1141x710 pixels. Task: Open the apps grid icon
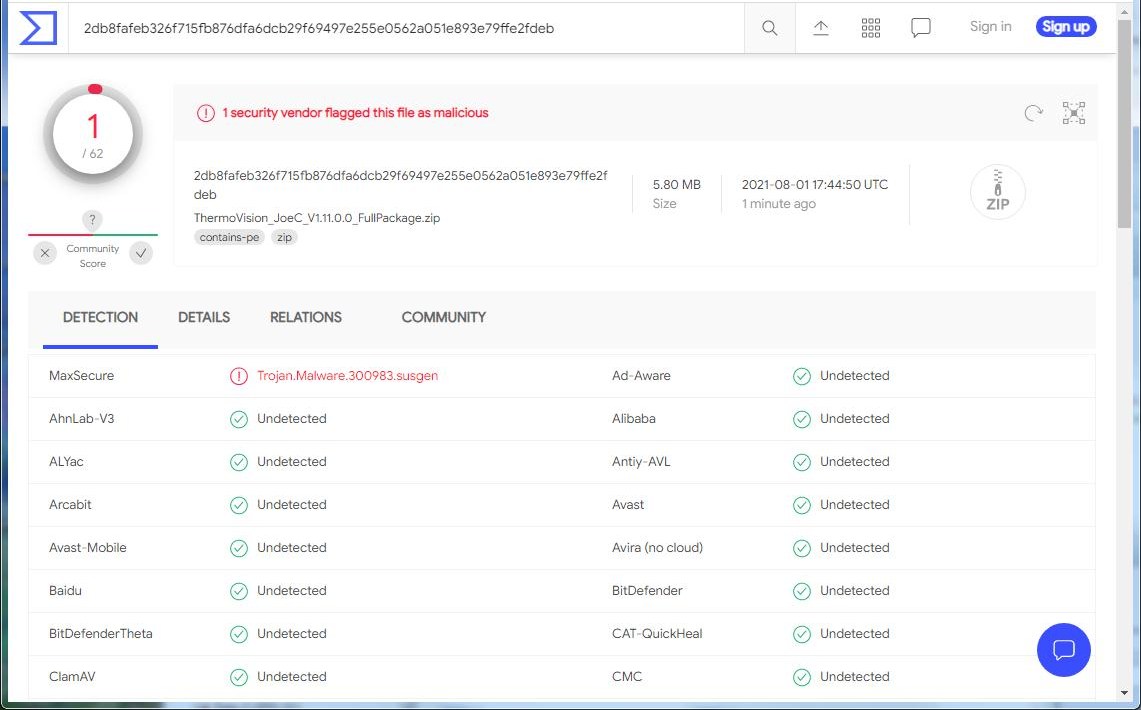870,28
